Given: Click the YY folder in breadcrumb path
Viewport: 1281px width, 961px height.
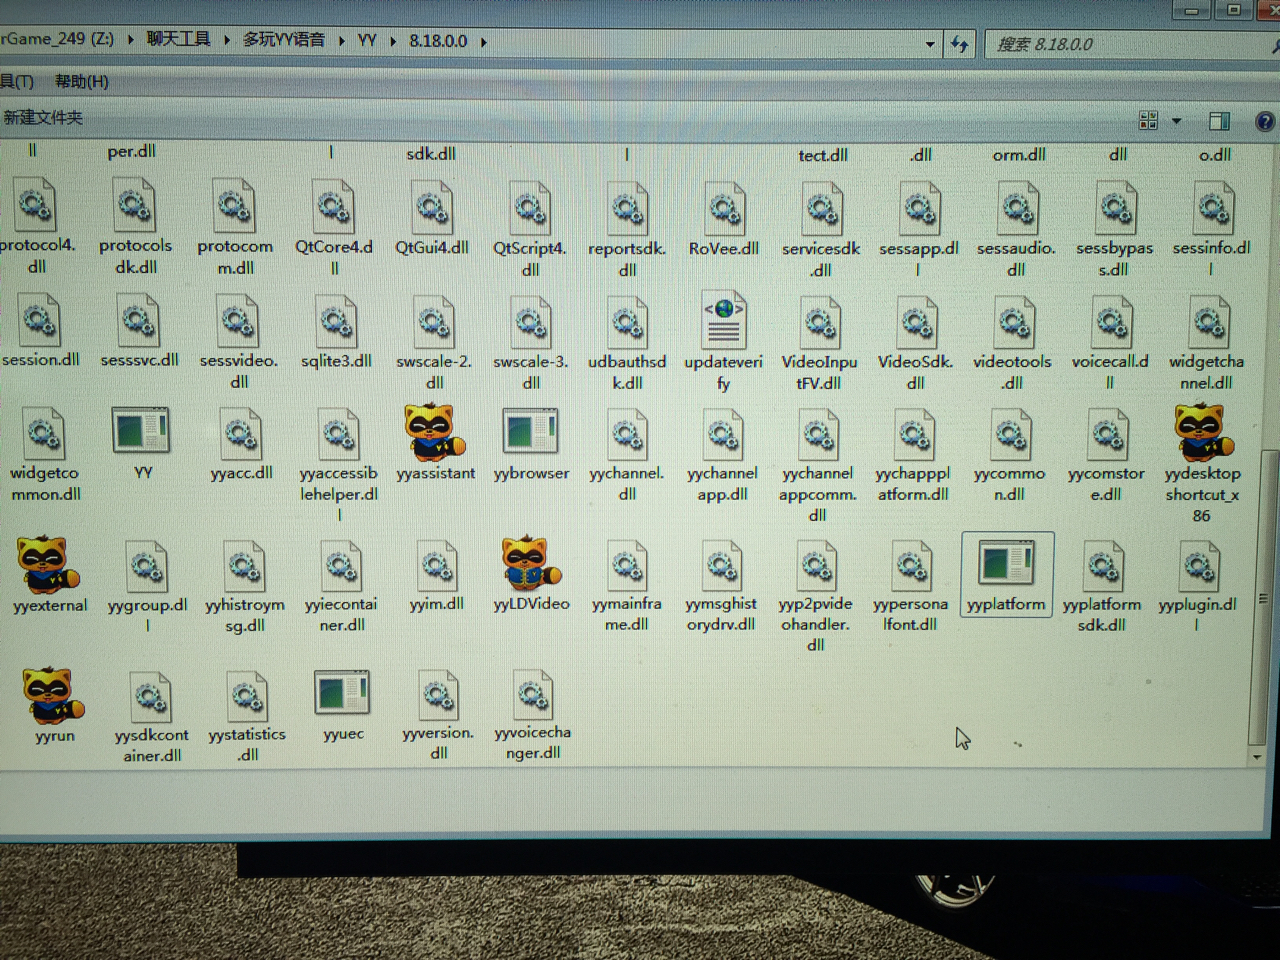Looking at the screenshot, I should pyautogui.click(x=367, y=41).
